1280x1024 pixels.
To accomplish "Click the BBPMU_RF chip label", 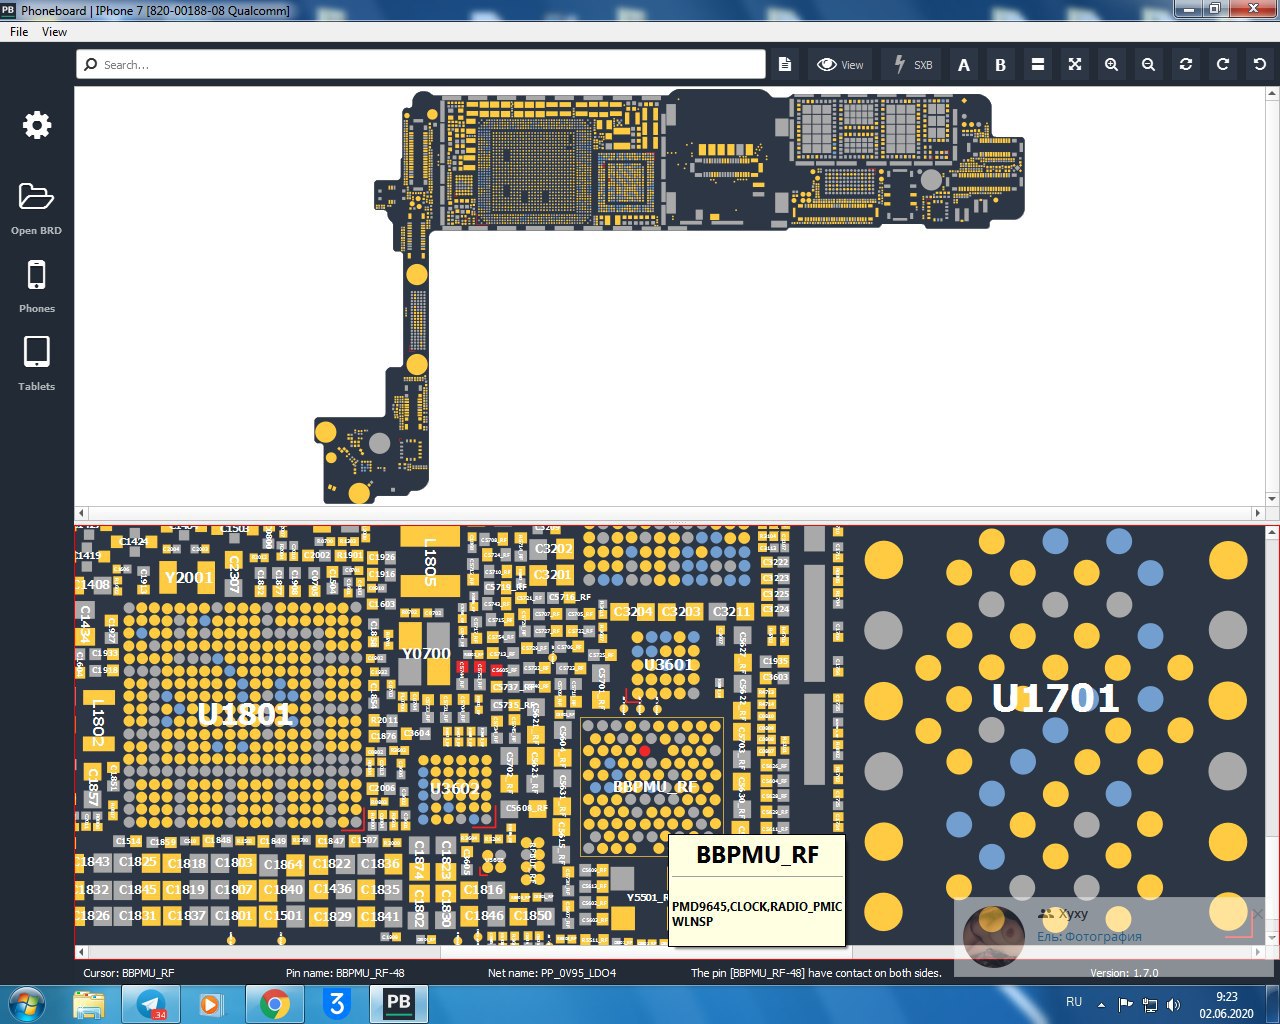I will 655,787.
